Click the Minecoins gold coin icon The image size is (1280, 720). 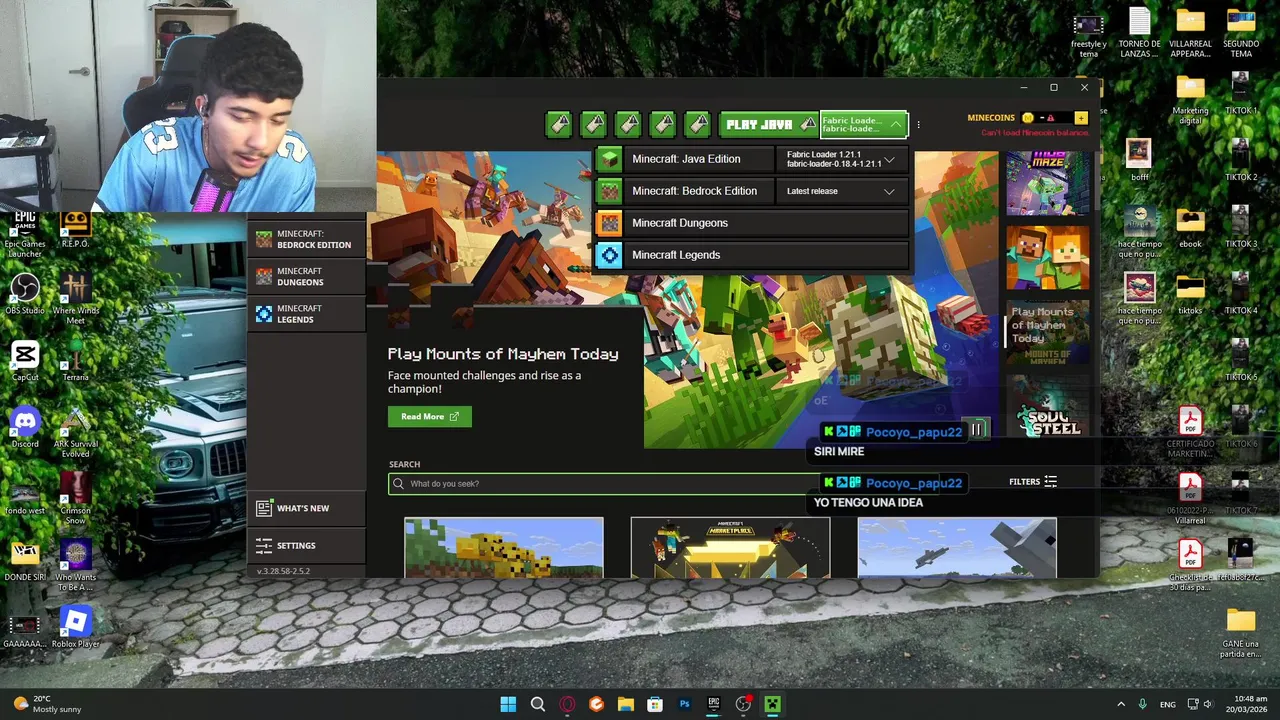click(1028, 118)
